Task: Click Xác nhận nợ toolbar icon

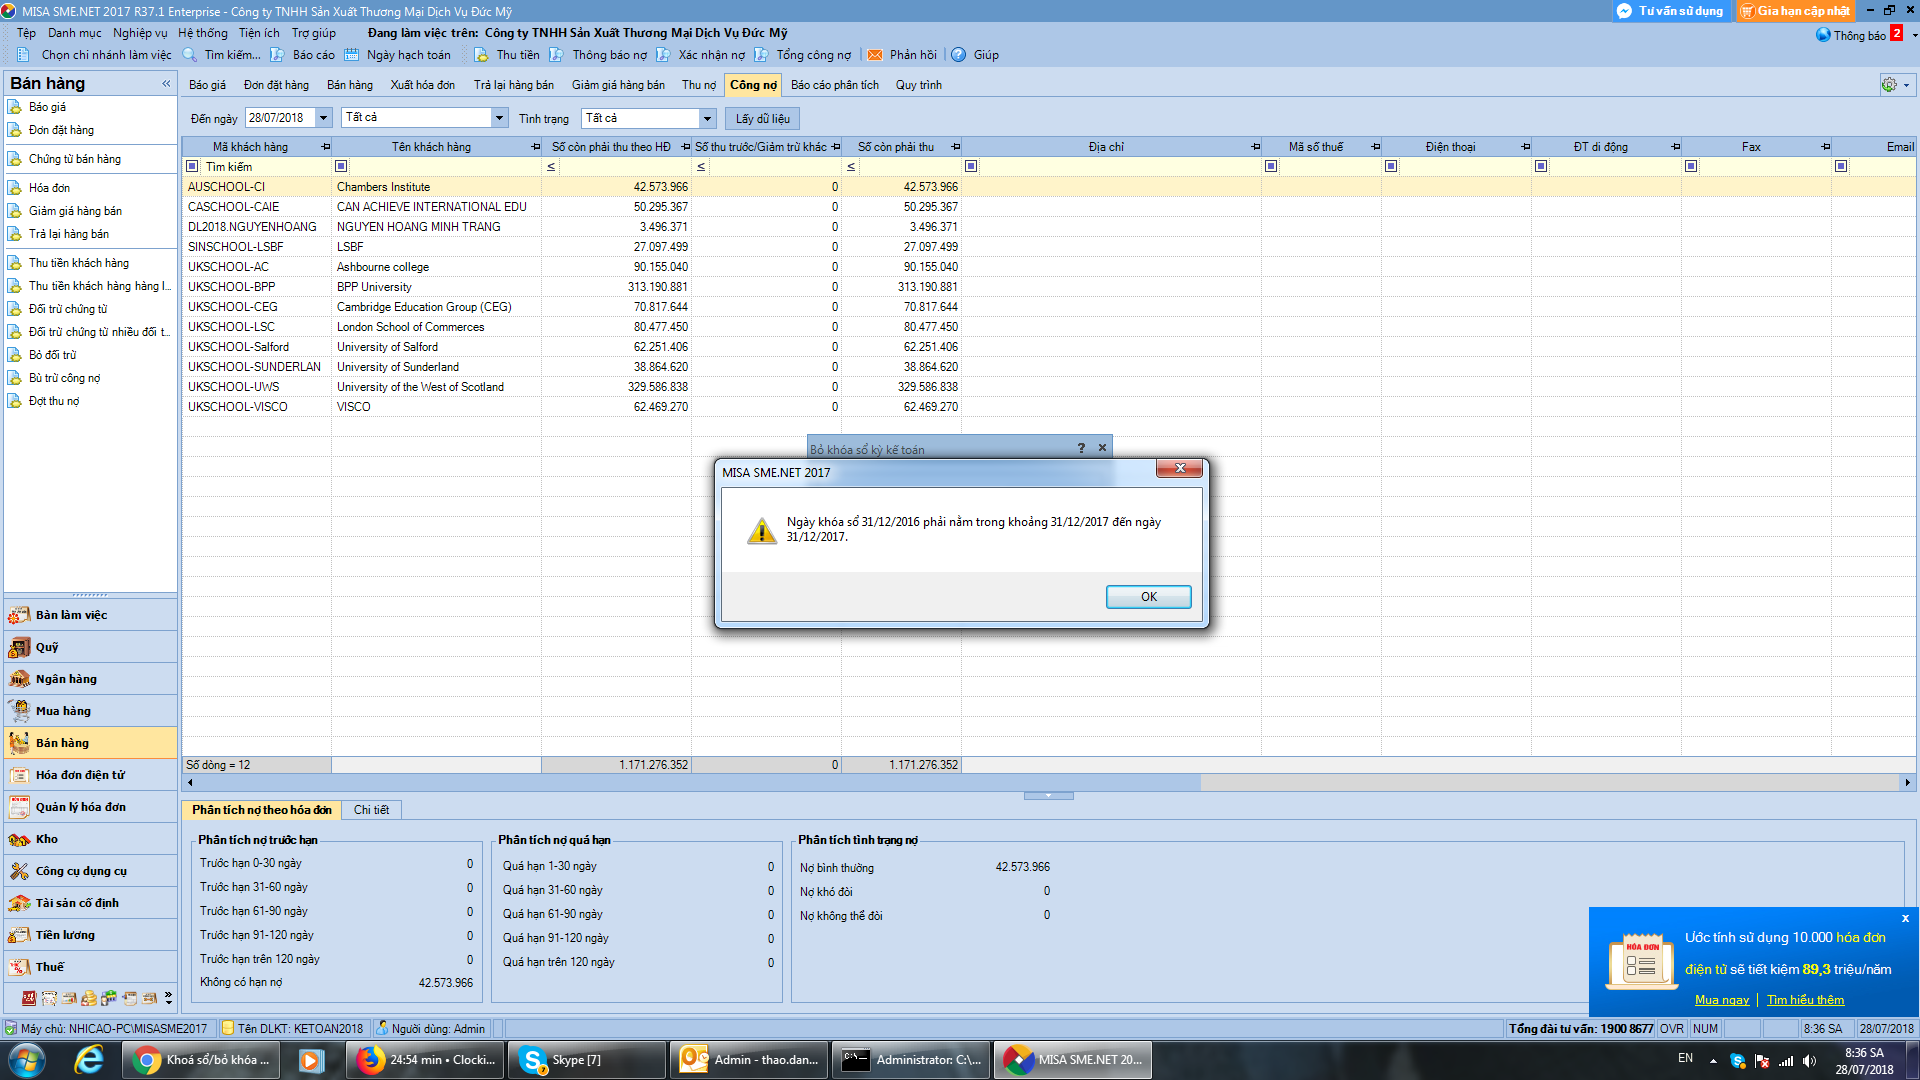Action: [663, 55]
